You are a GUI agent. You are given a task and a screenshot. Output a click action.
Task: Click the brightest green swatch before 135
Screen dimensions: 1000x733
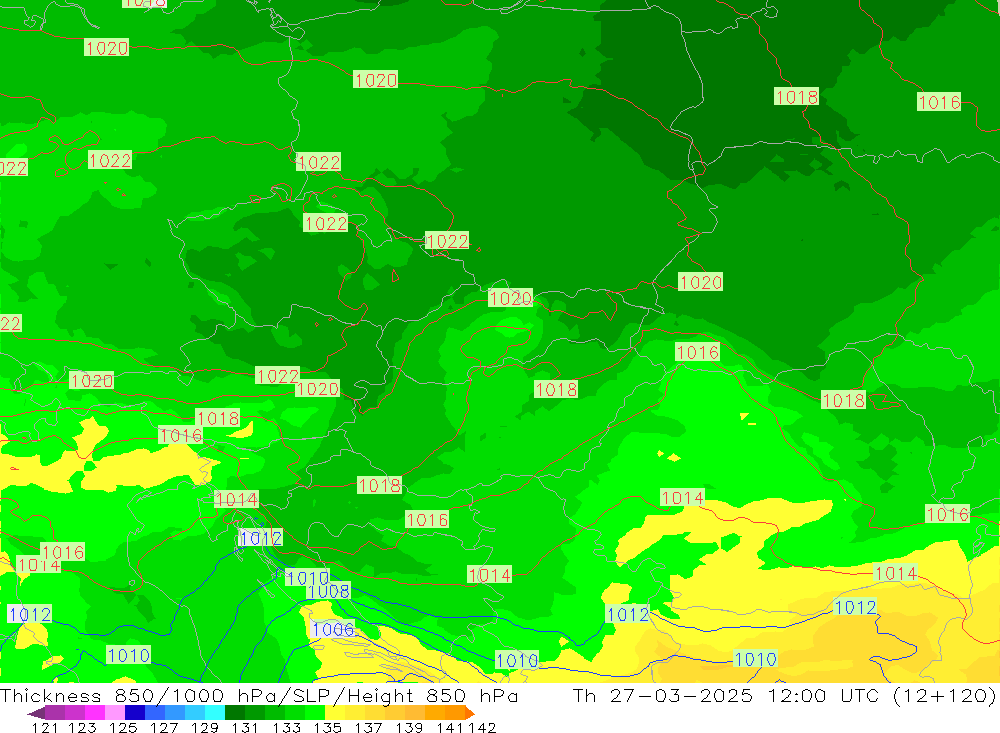point(315,713)
